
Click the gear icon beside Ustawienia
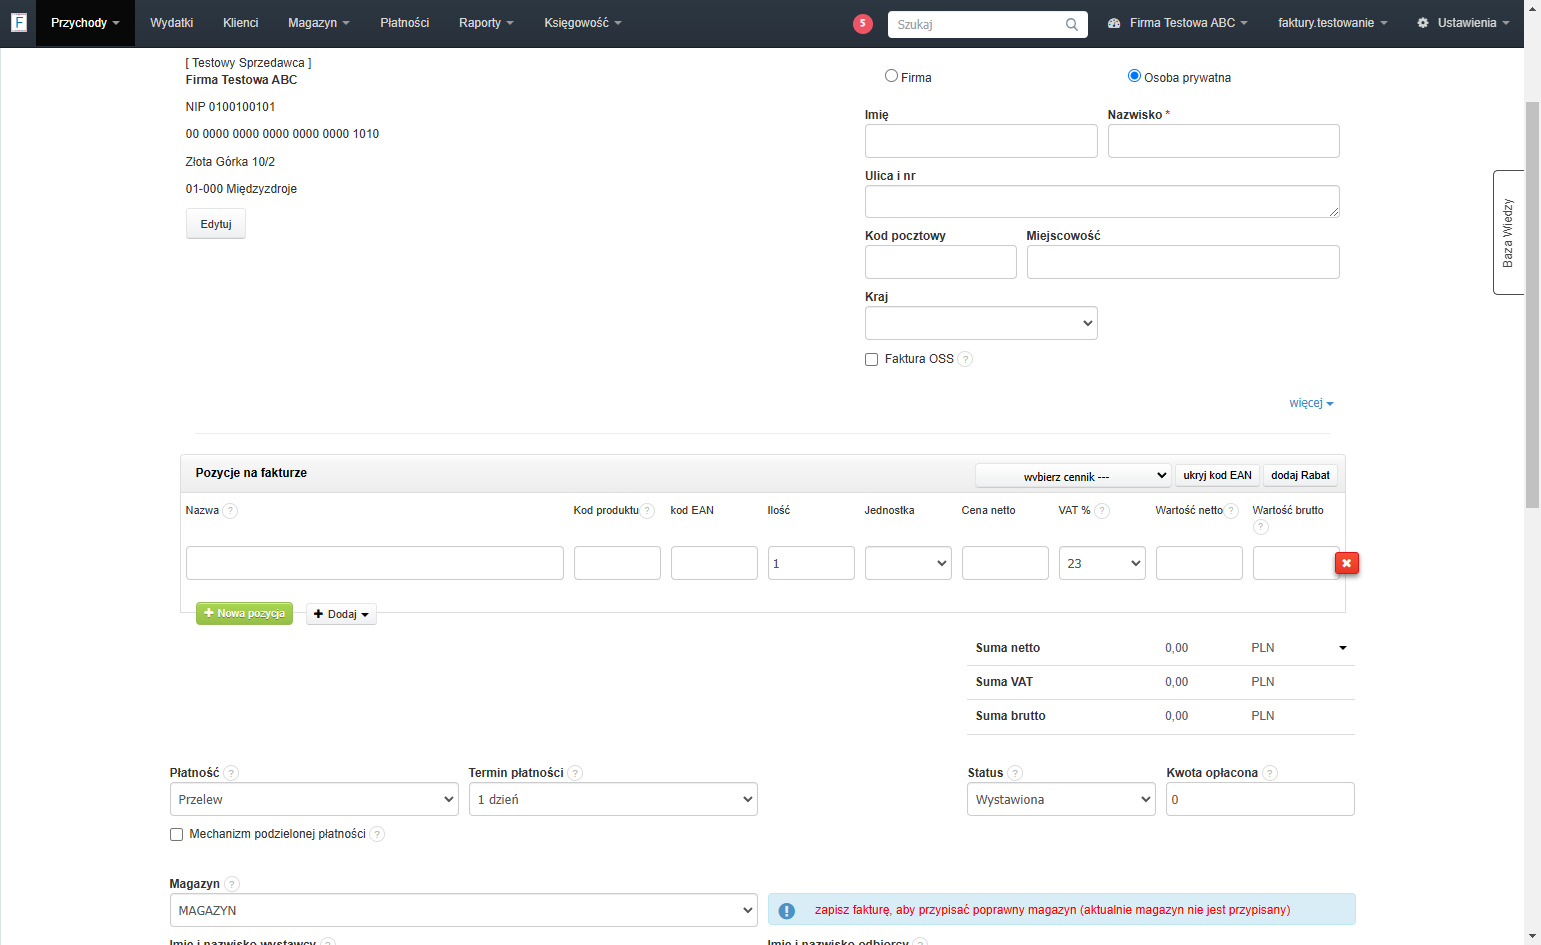click(x=1423, y=23)
